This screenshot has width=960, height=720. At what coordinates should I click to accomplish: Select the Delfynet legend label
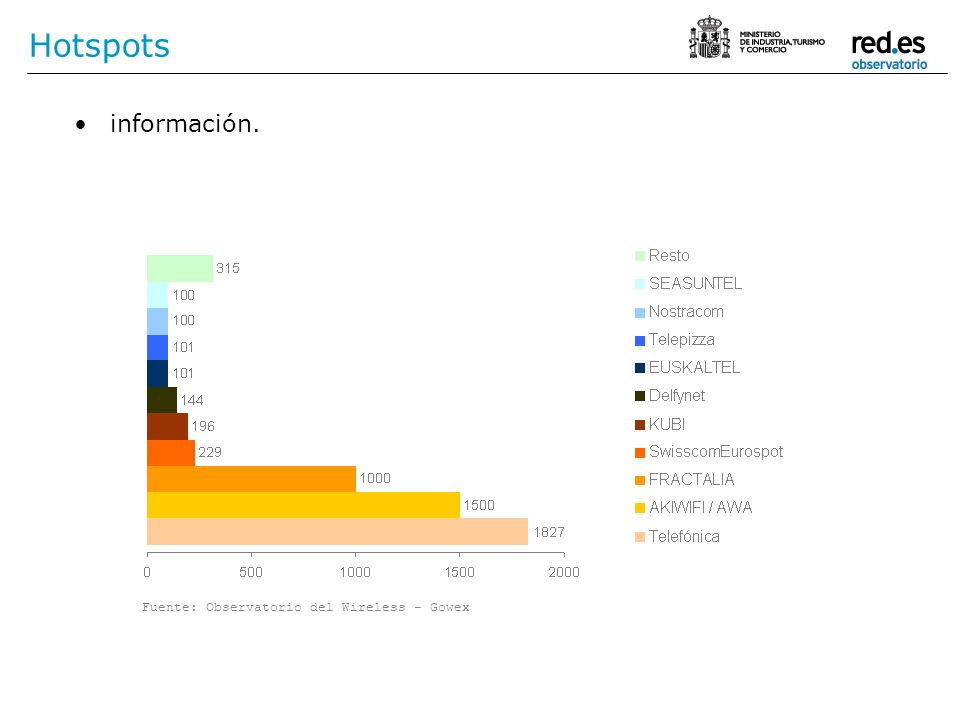677,396
